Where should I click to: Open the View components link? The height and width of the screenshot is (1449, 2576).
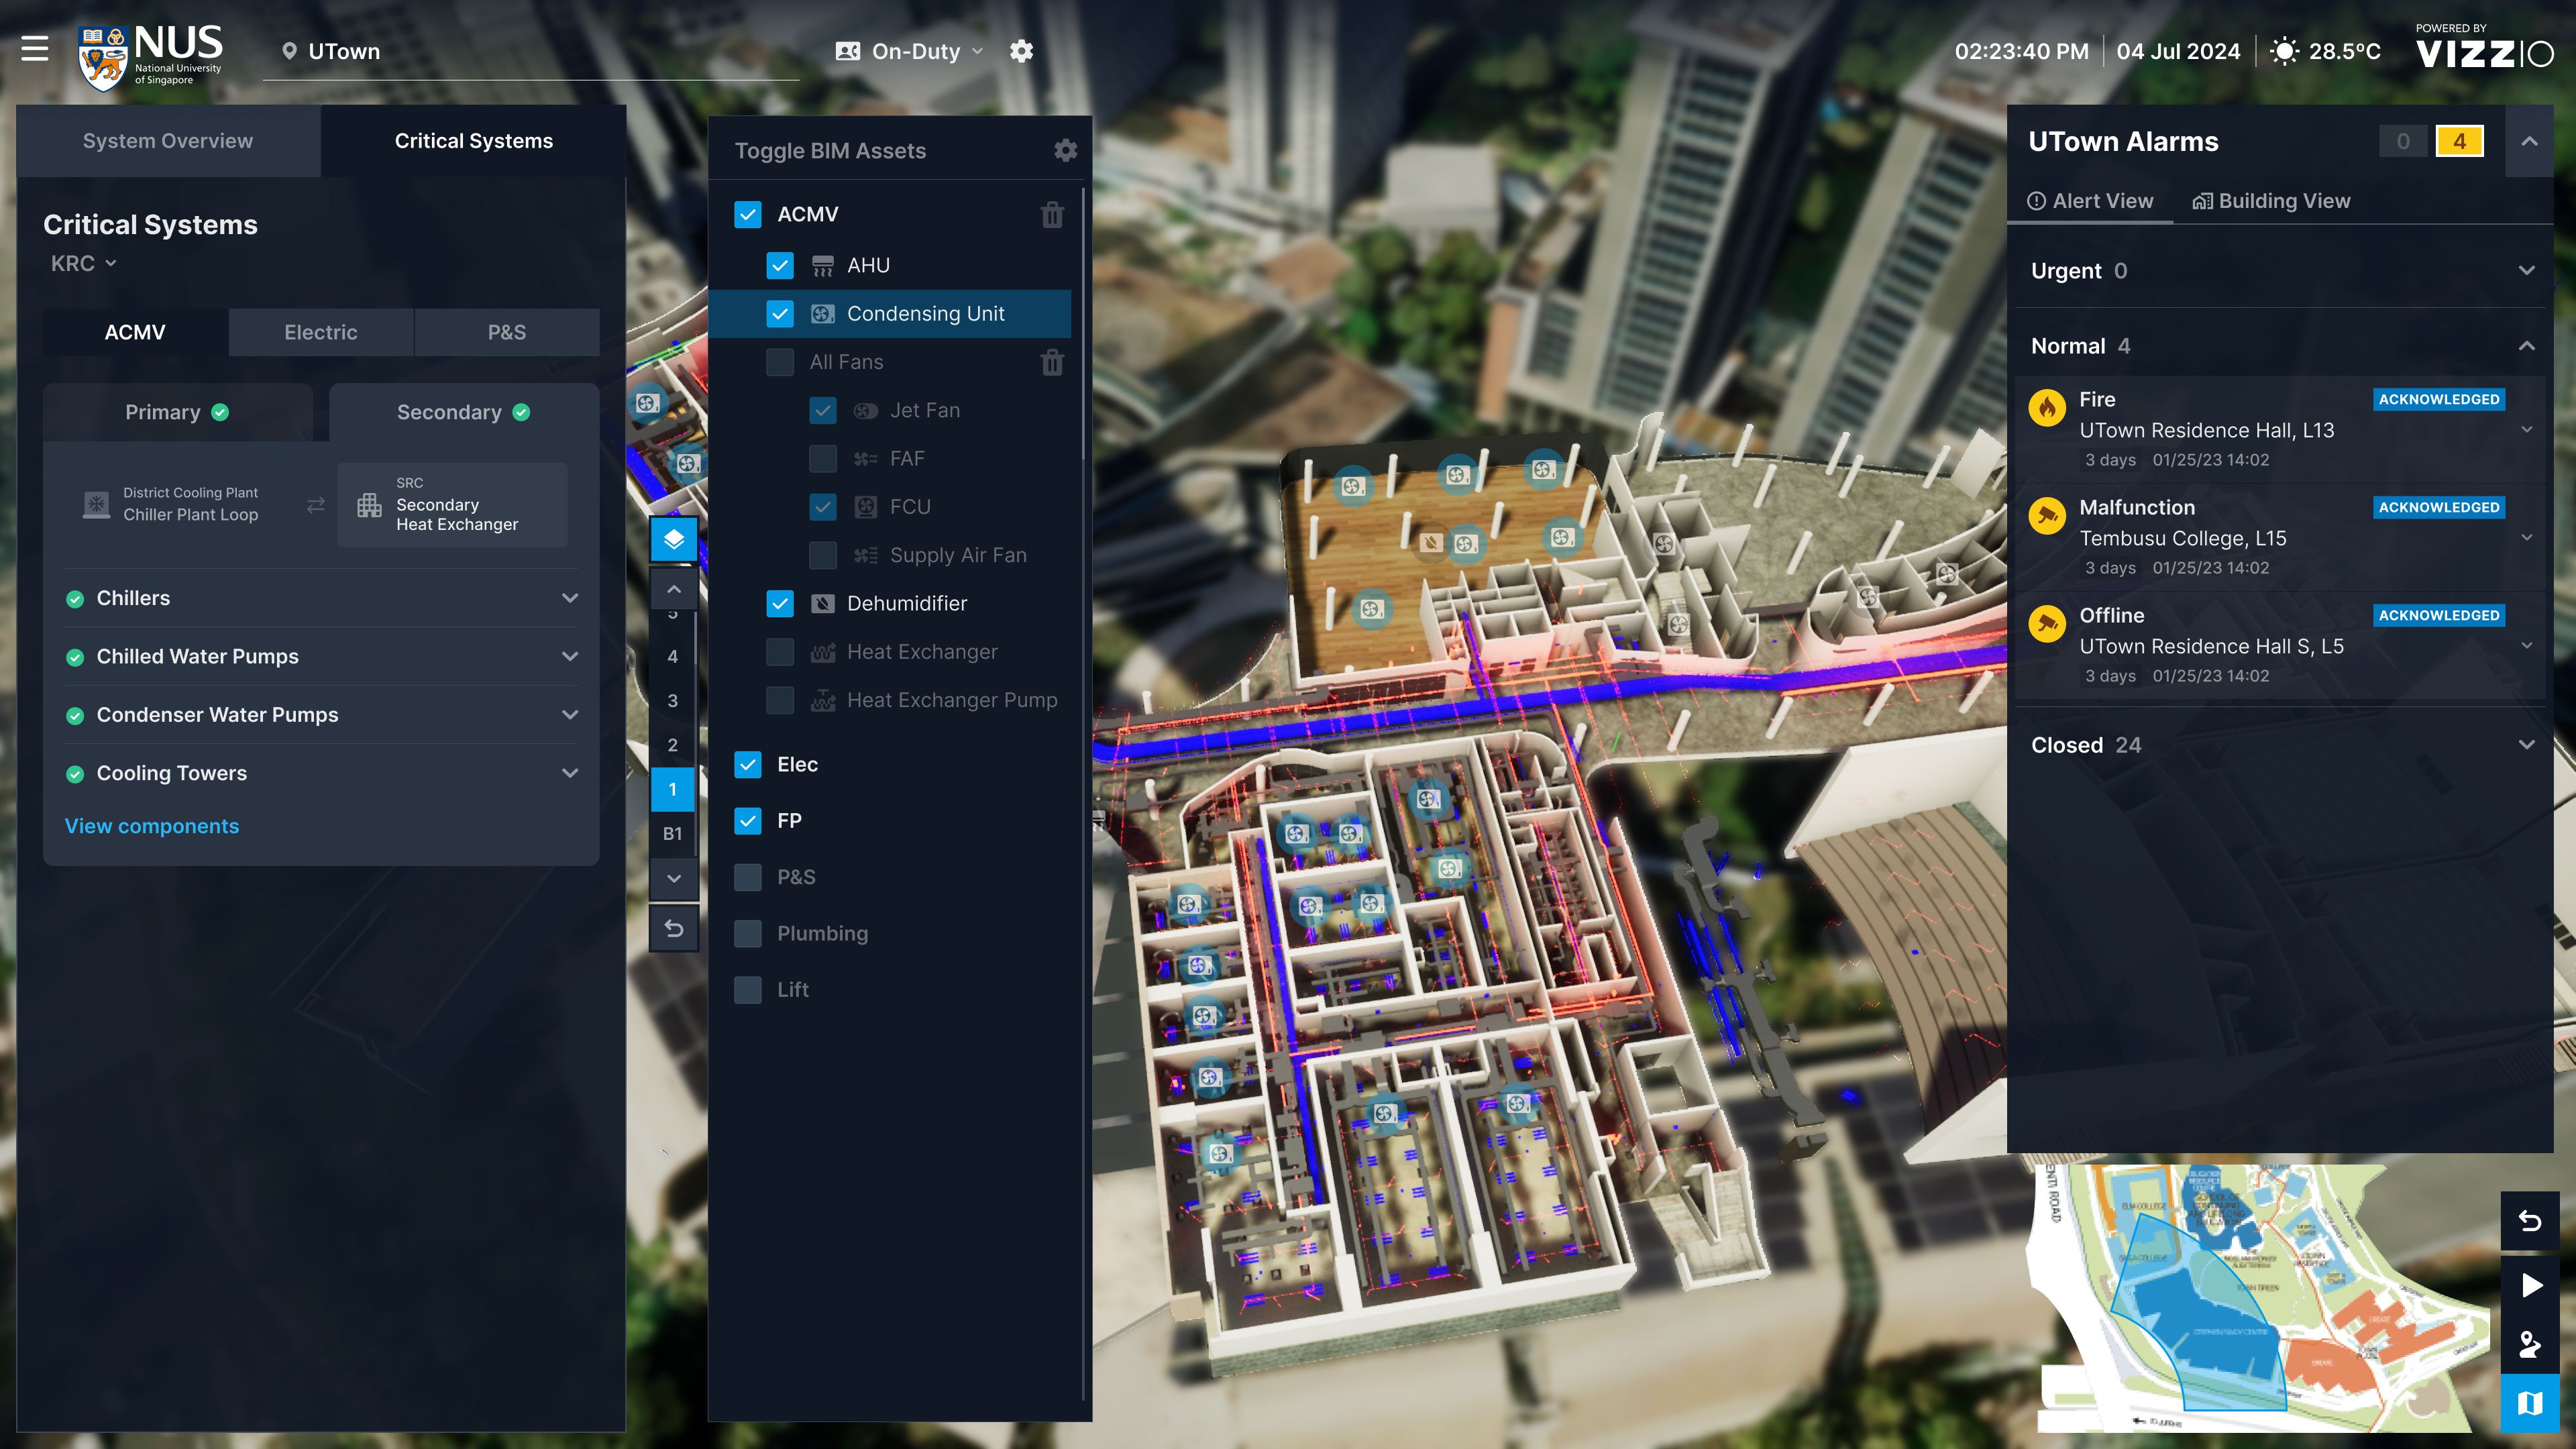(152, 826)
